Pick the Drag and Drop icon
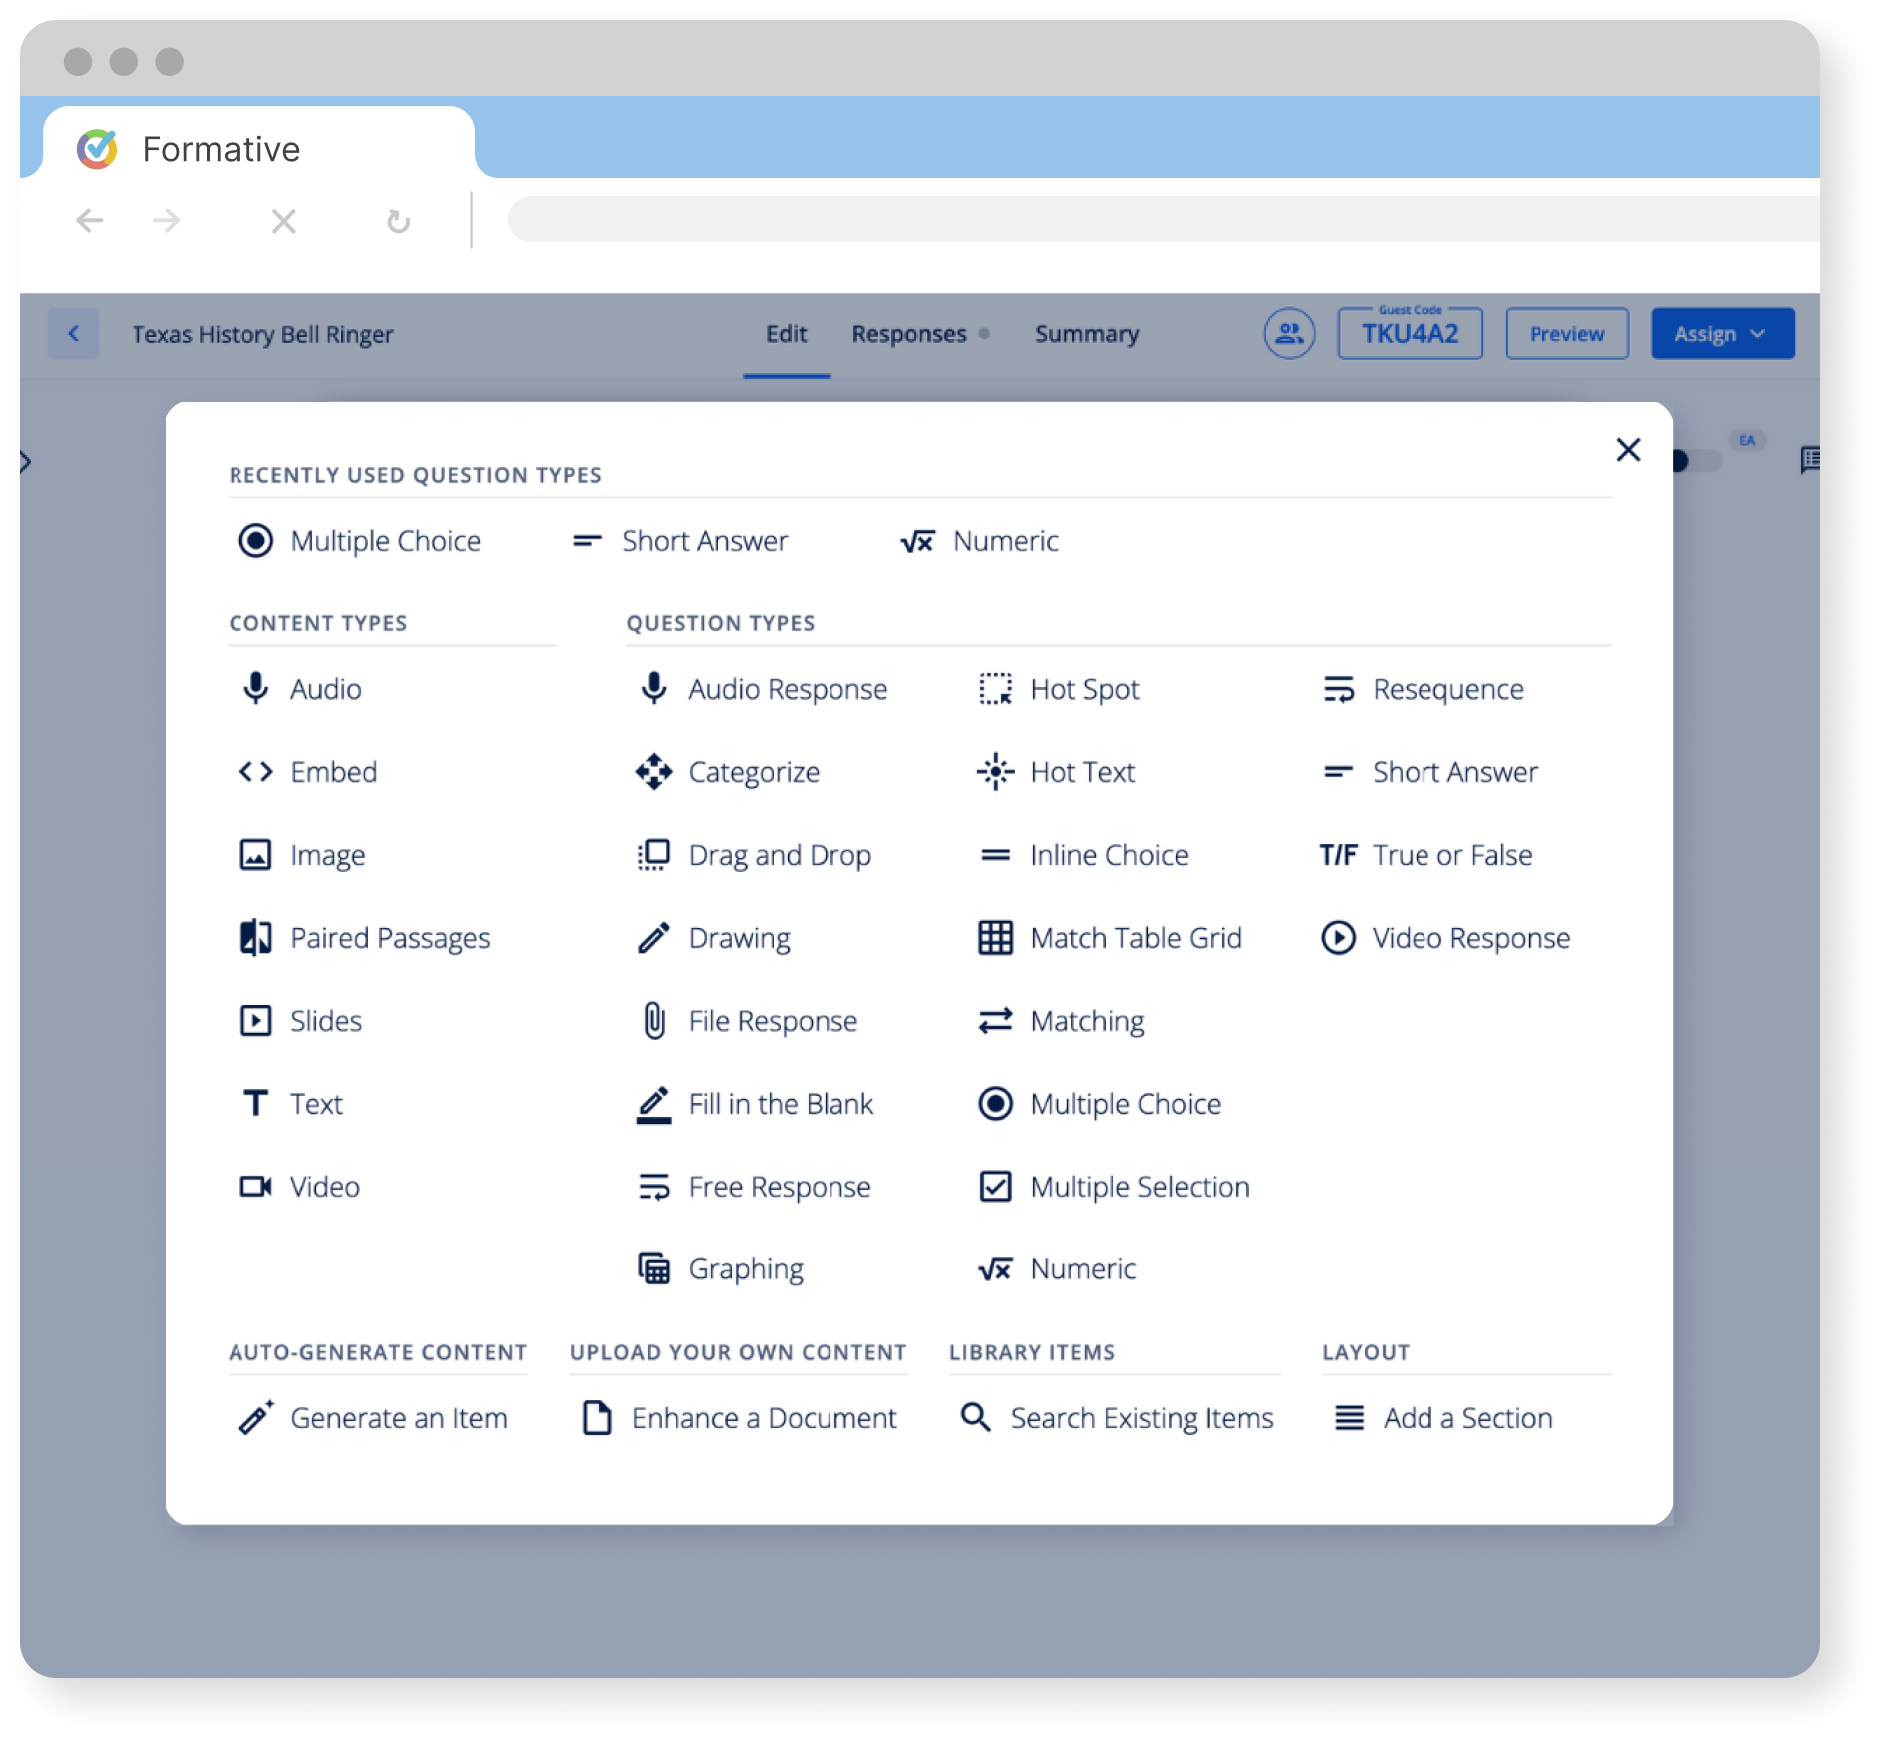This screenshot has height=1738, width=1880. coord(654,855)
